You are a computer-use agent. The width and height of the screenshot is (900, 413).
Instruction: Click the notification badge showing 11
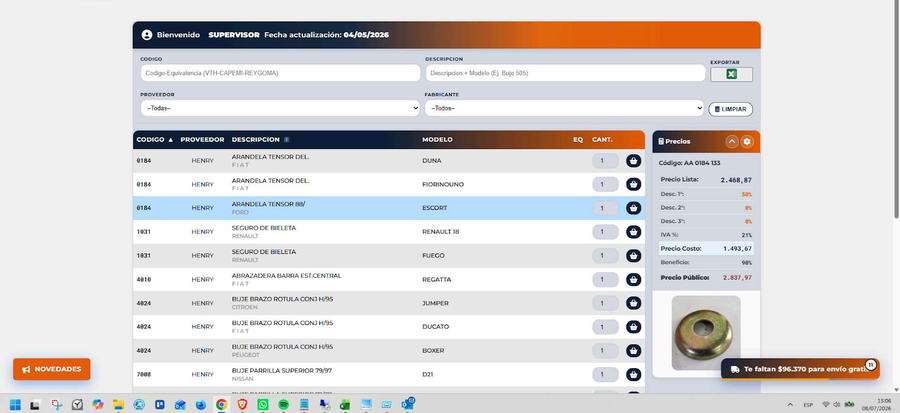(x=871, y=364)
